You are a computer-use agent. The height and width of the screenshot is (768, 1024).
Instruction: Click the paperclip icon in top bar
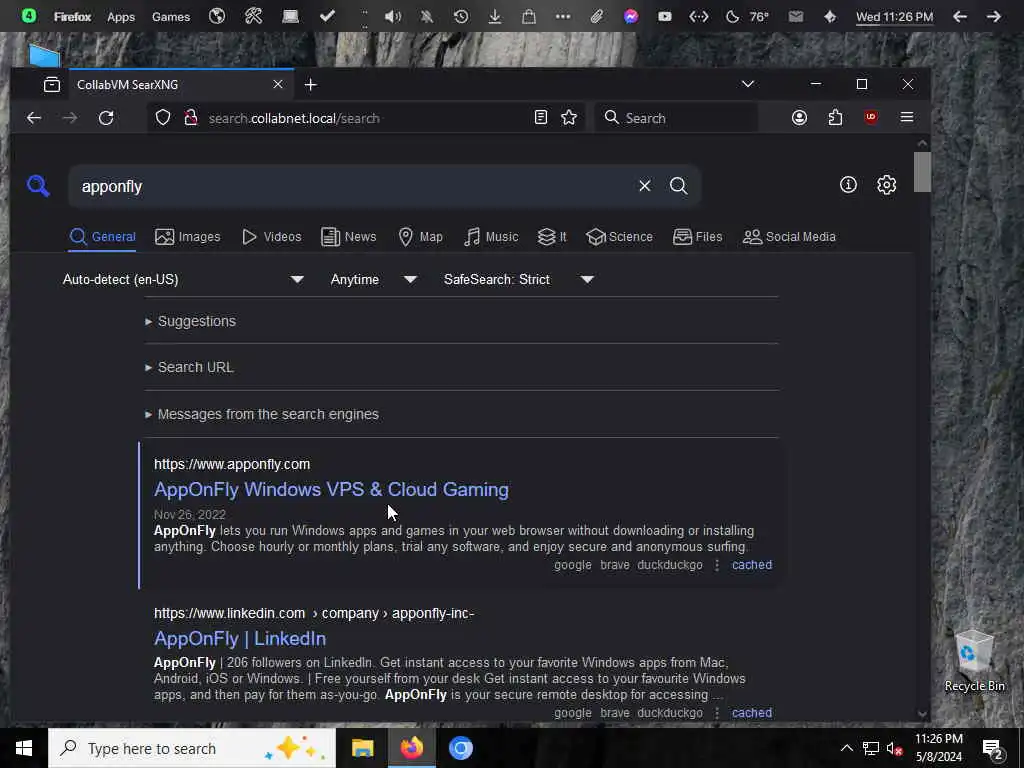pyautogui.click(x=597, y=16)
